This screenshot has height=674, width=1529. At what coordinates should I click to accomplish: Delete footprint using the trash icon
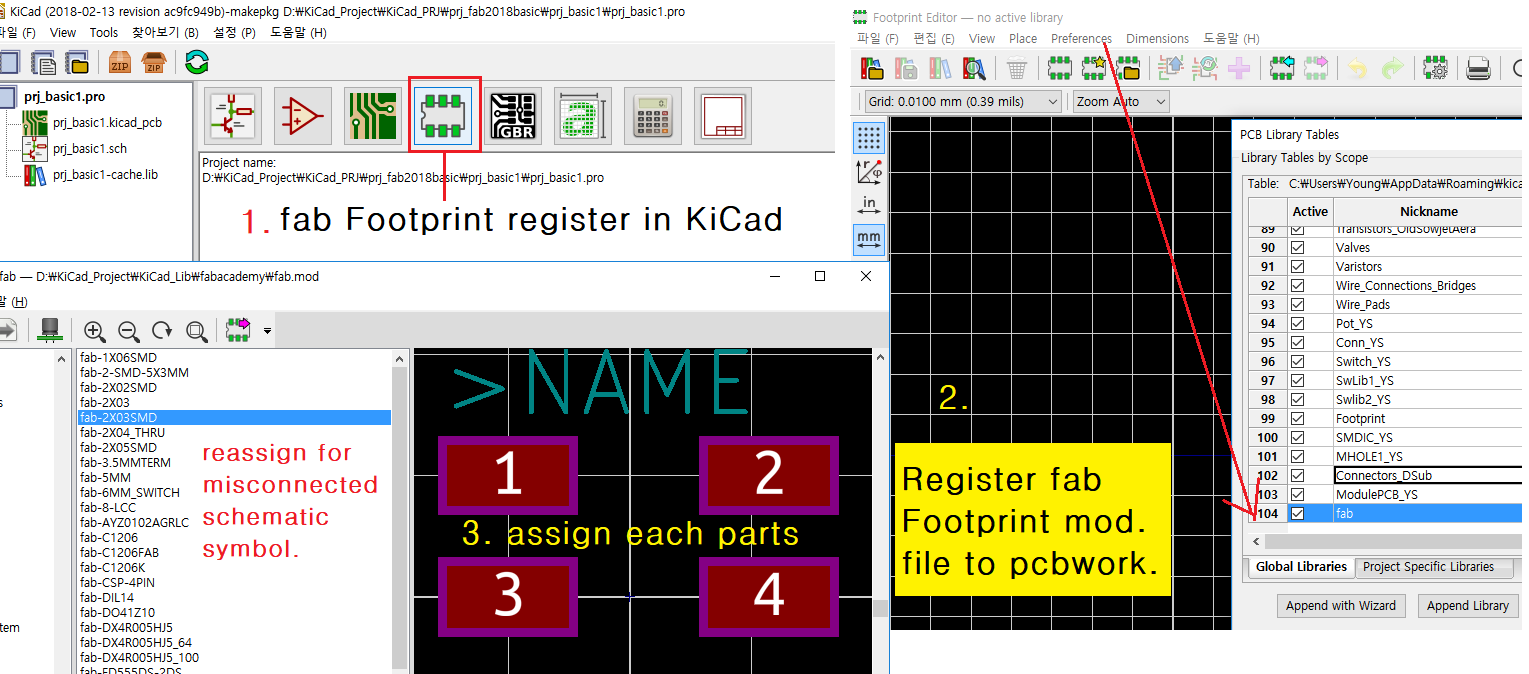point(1017,68)
